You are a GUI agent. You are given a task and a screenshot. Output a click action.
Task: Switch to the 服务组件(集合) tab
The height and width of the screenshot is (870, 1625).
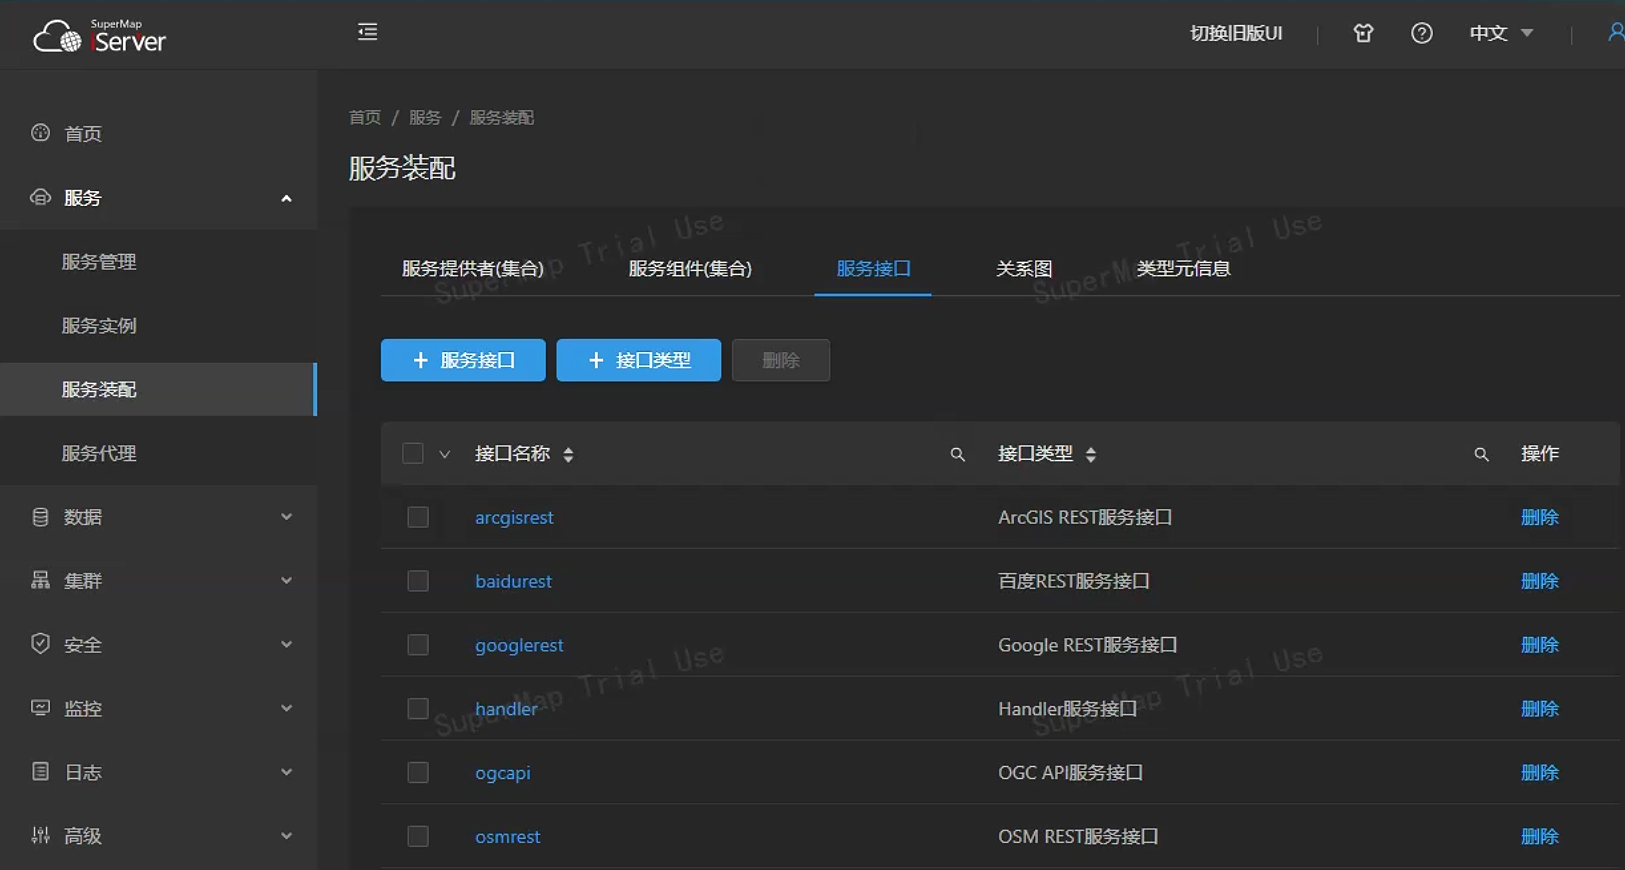tap(690, 268)
